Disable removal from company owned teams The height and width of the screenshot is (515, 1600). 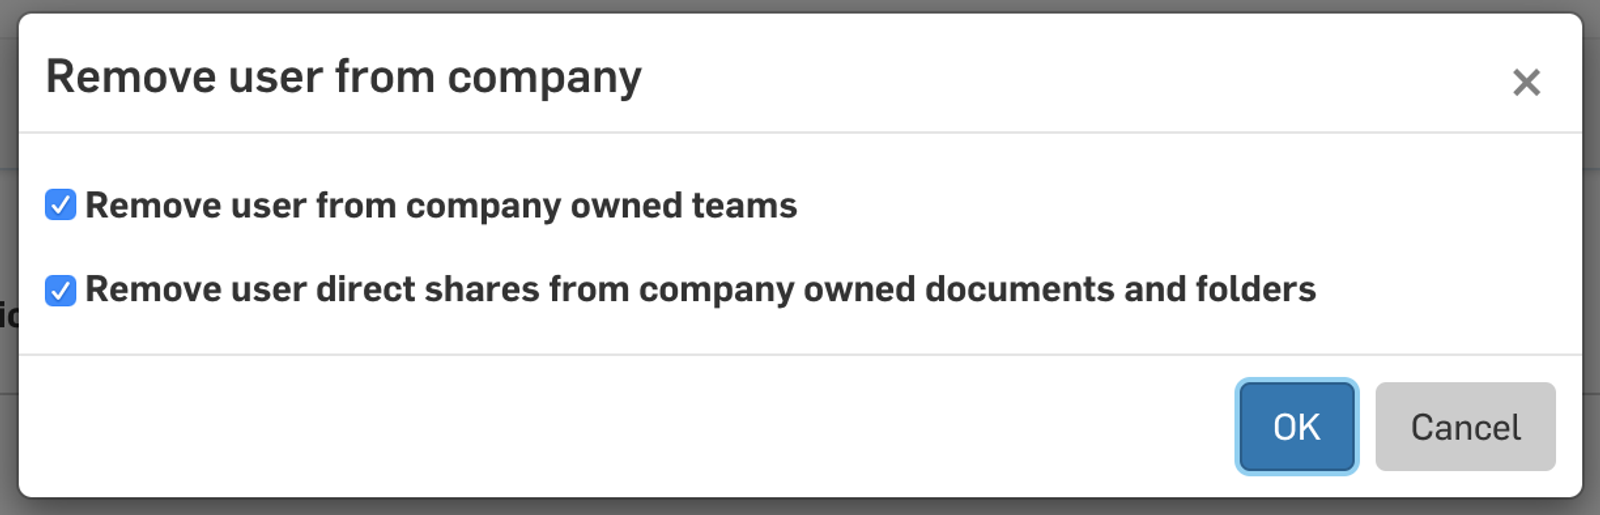(61, 205)
